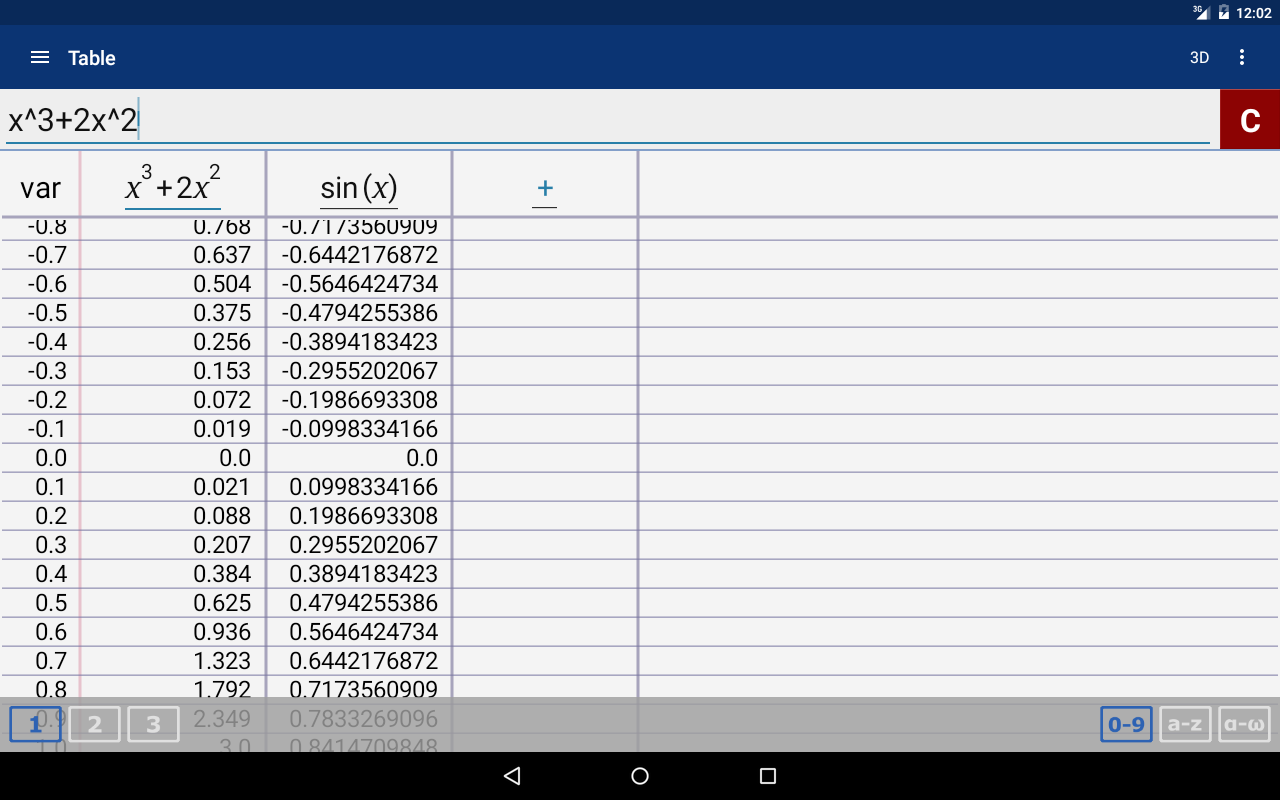This screenshot has width=1280, height=800.
Task: Switch to keyboard page 2
Action: pos(95,724)
